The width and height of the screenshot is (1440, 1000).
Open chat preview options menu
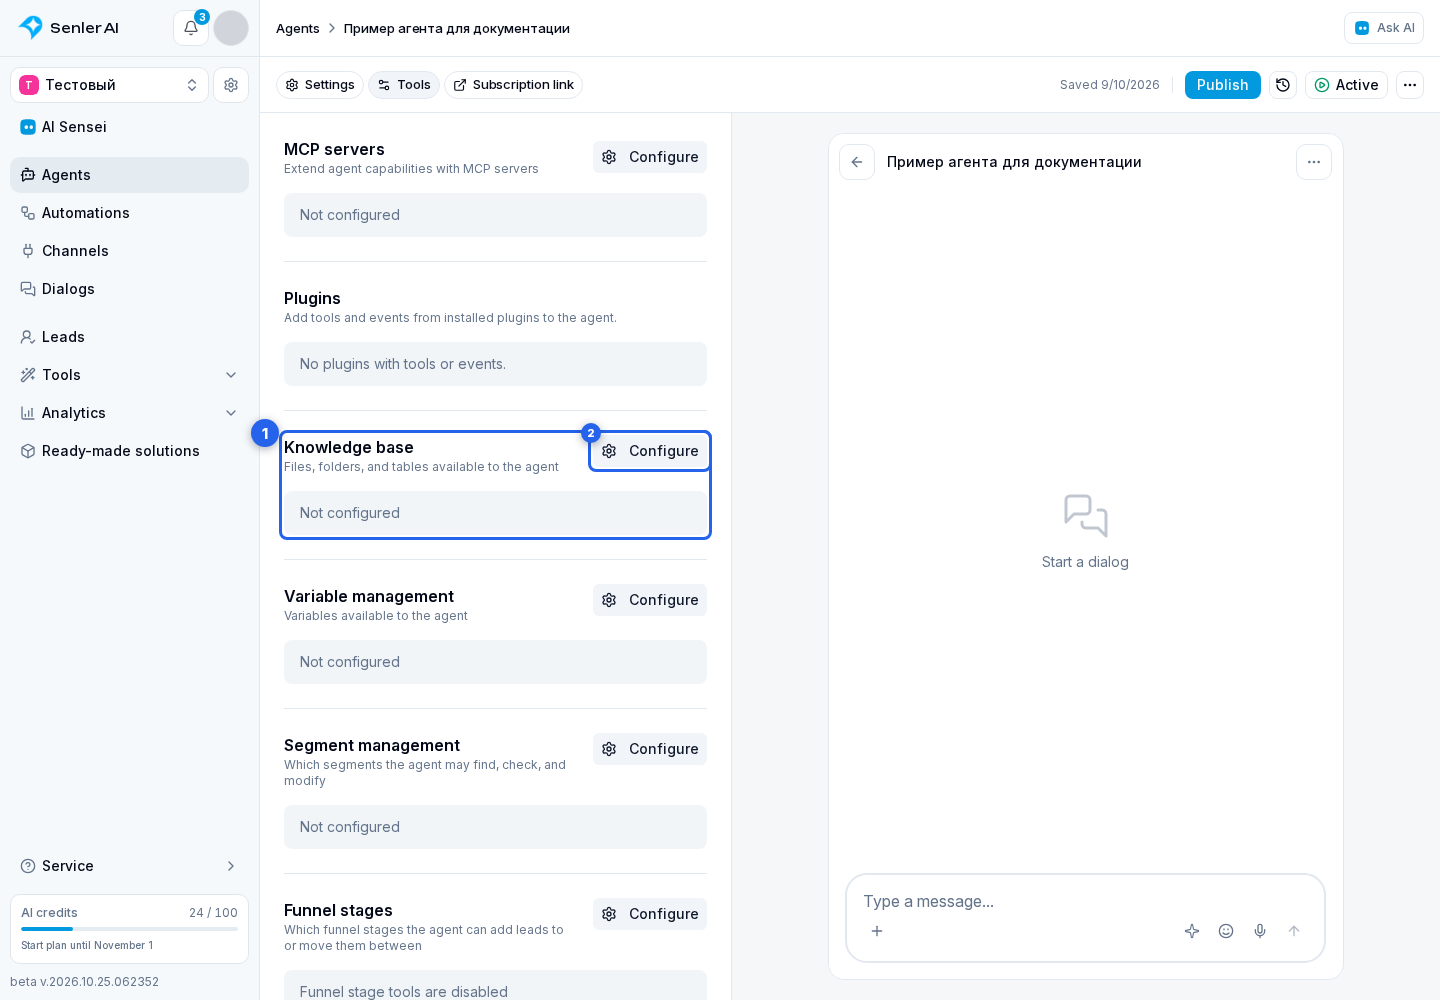(x=1314, y=162)
